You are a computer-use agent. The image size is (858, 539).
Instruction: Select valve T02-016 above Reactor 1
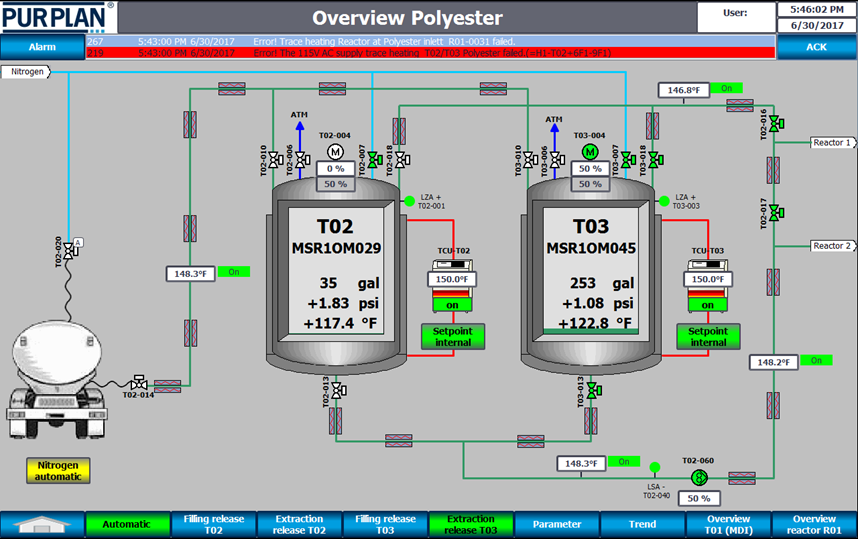pyautogui.click(x=775, y=124)
